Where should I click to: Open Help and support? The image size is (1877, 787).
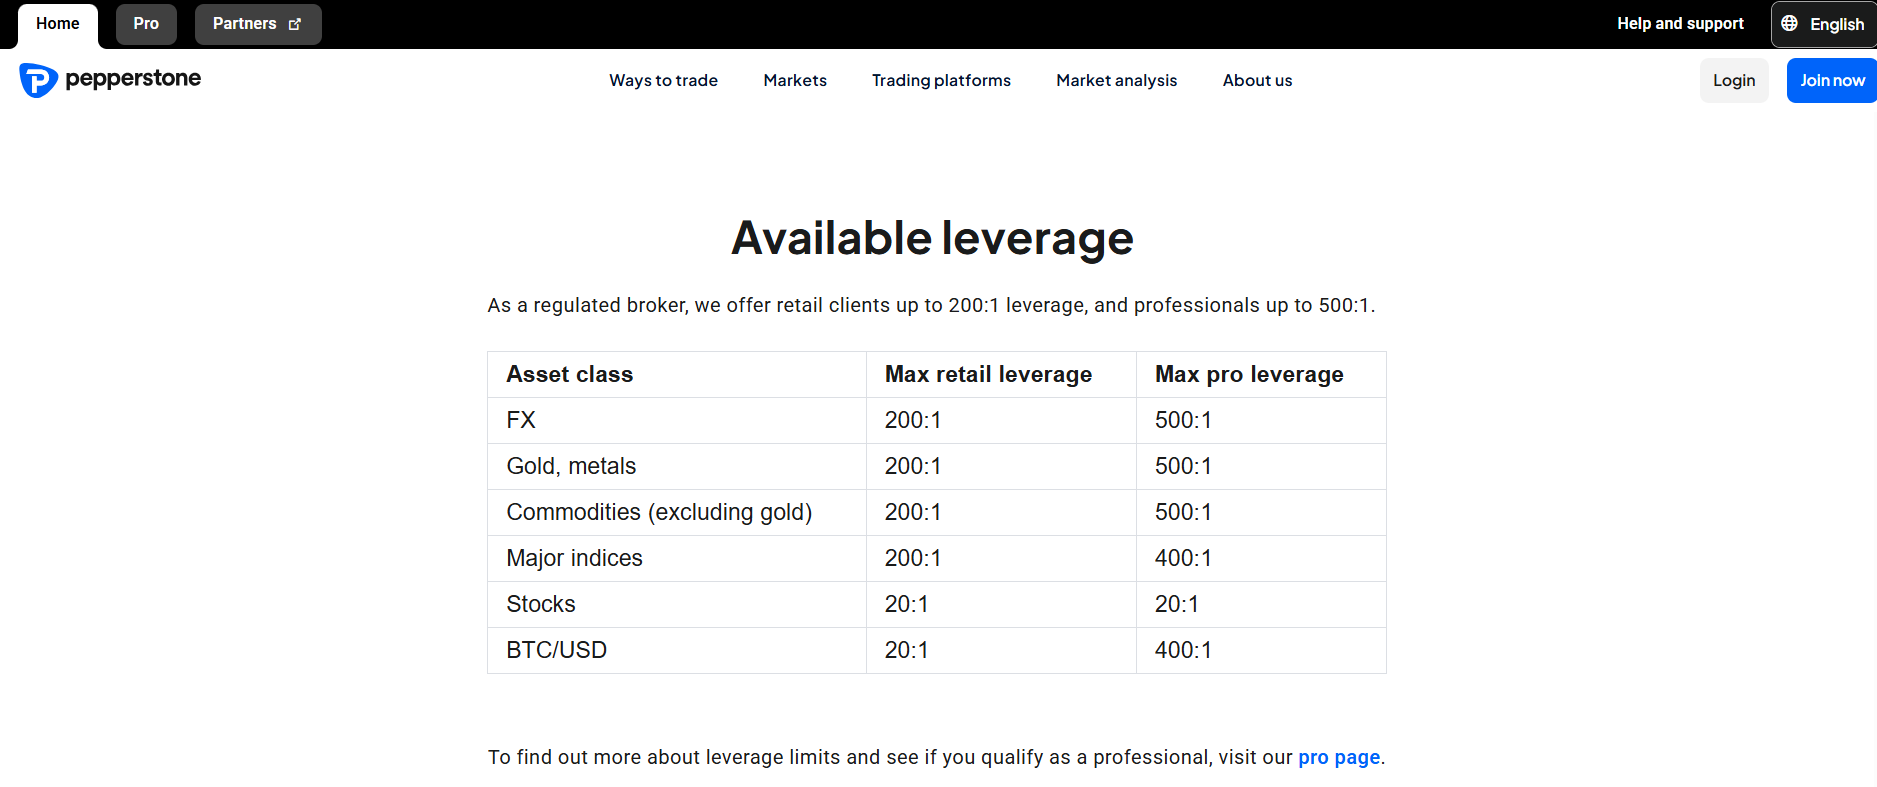pyautogui.click(x=1680, y=24)
